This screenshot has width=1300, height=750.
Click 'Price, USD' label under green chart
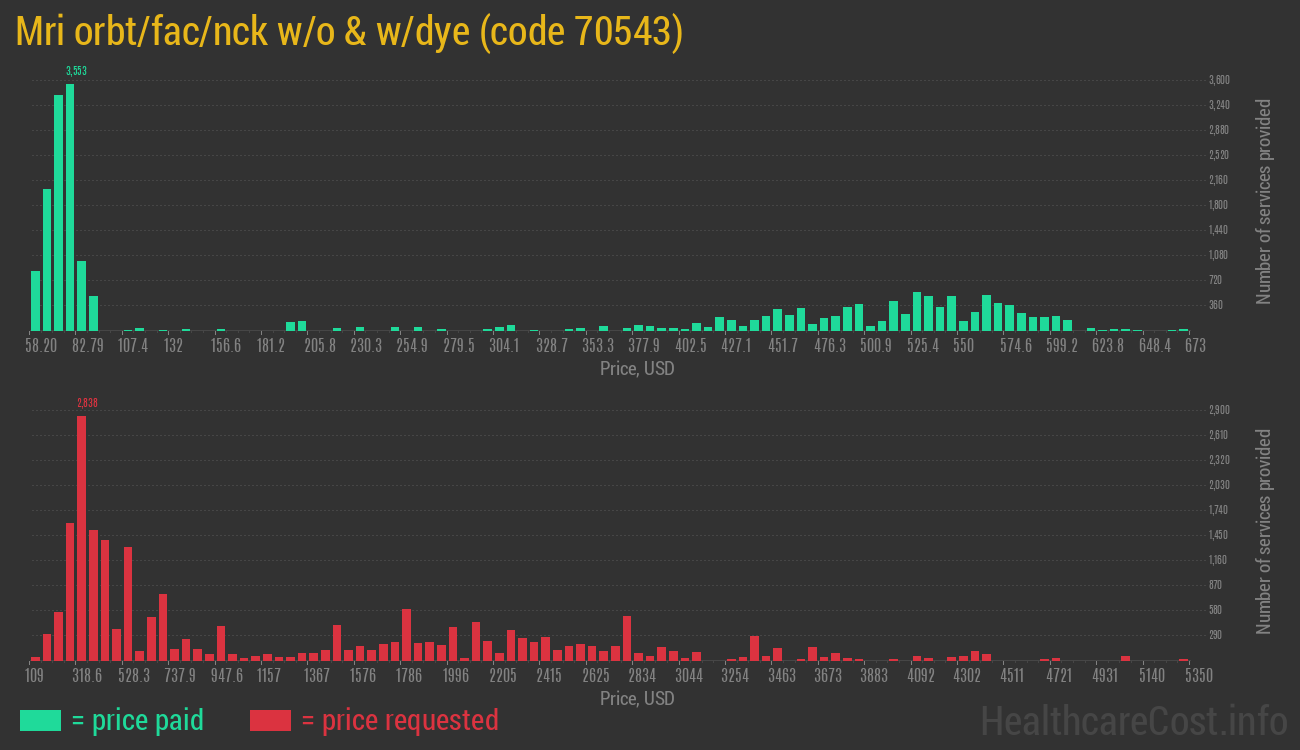(637, 369)
